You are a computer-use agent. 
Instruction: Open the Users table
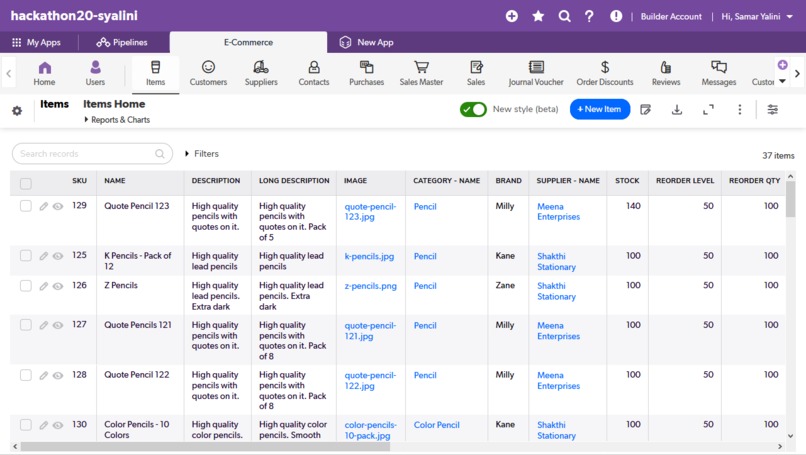(x=95, y=74)
